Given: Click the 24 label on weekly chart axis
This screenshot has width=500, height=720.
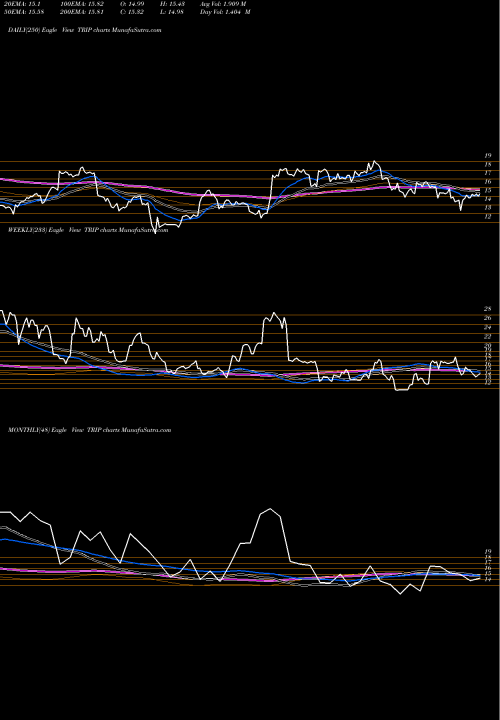Looking at the screenshot, I should click(x=488, y=327).
